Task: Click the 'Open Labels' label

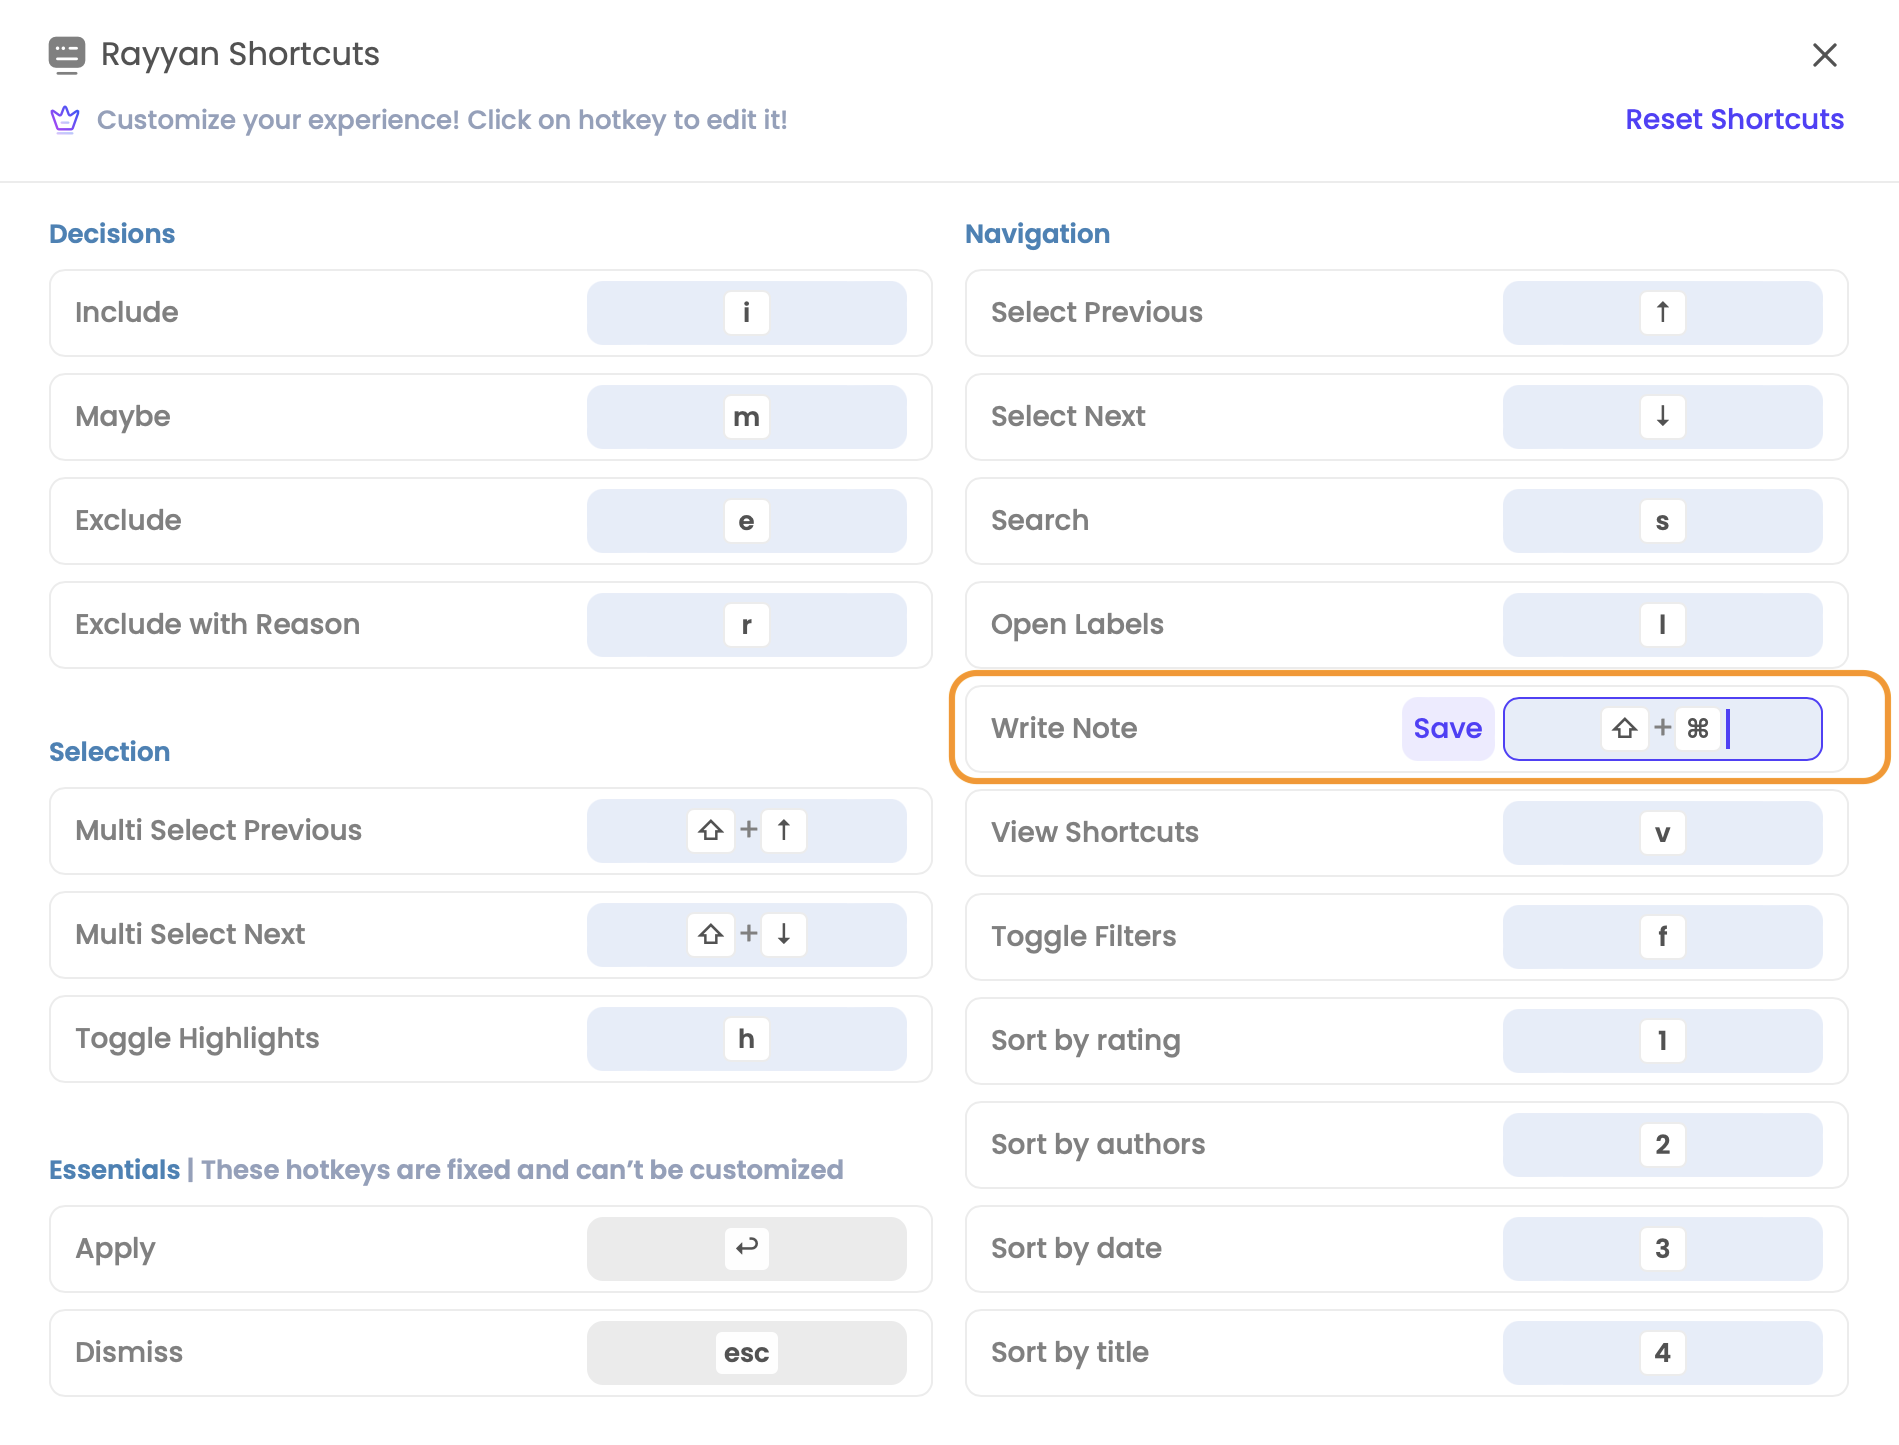Action: (1077, 624)
